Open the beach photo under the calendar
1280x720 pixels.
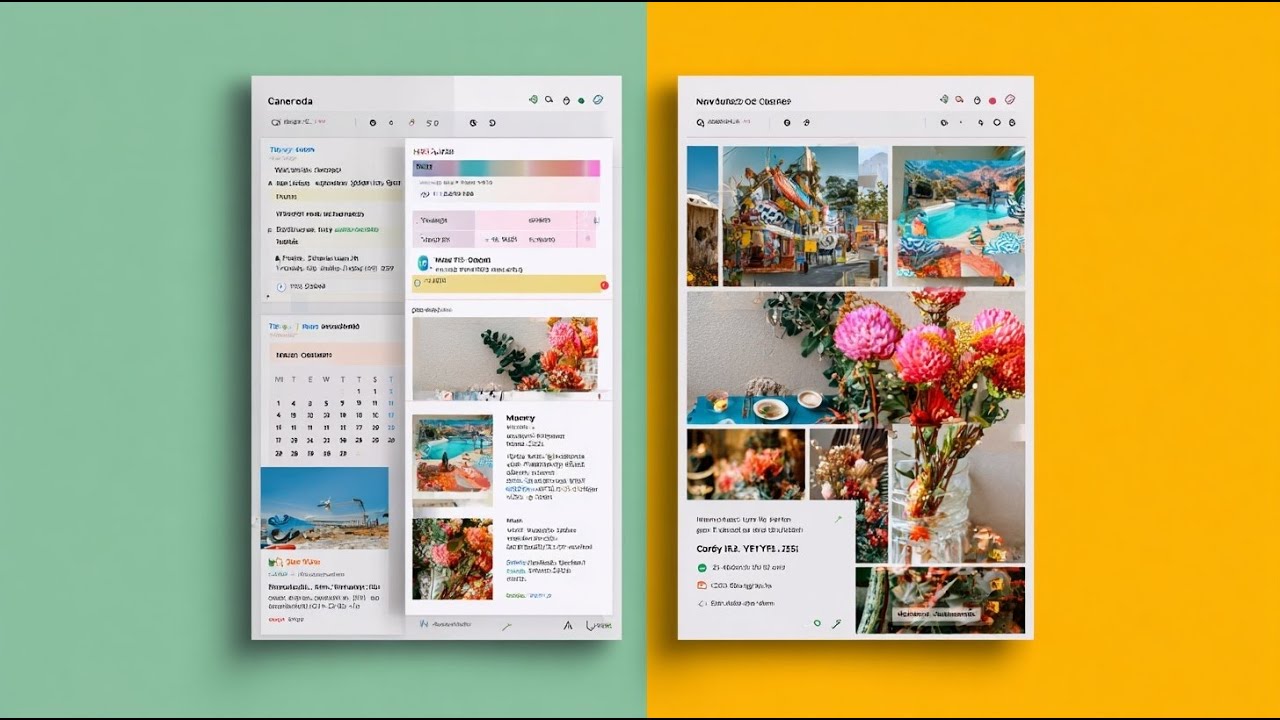(x=324, y=508)
